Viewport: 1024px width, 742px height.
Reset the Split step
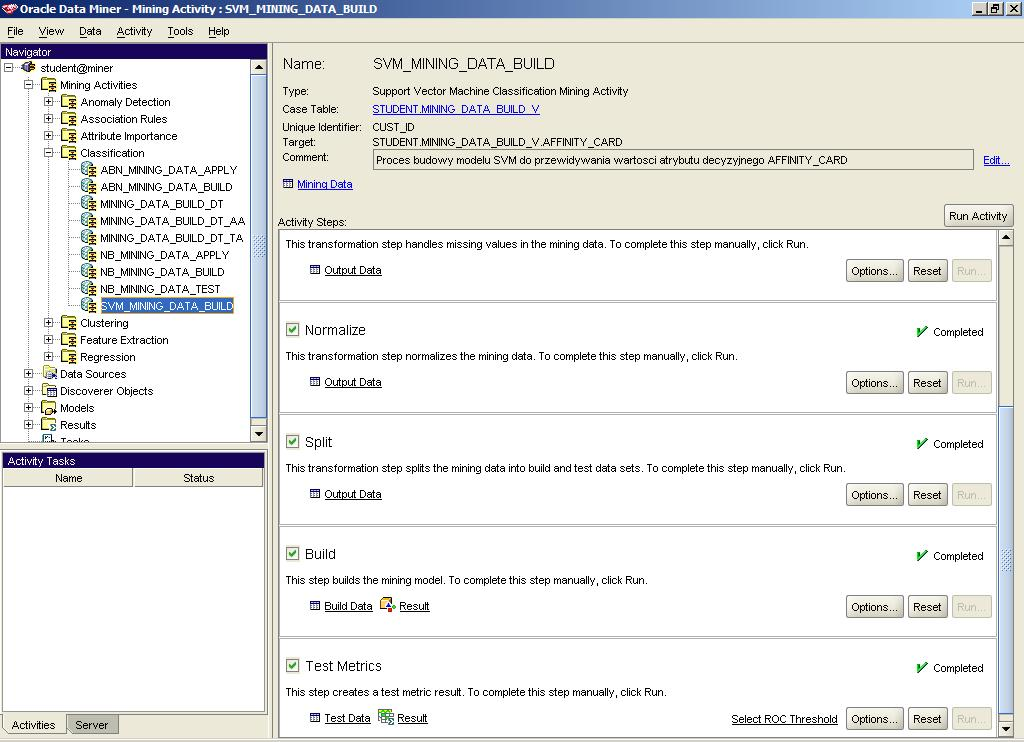coord(927,494)
